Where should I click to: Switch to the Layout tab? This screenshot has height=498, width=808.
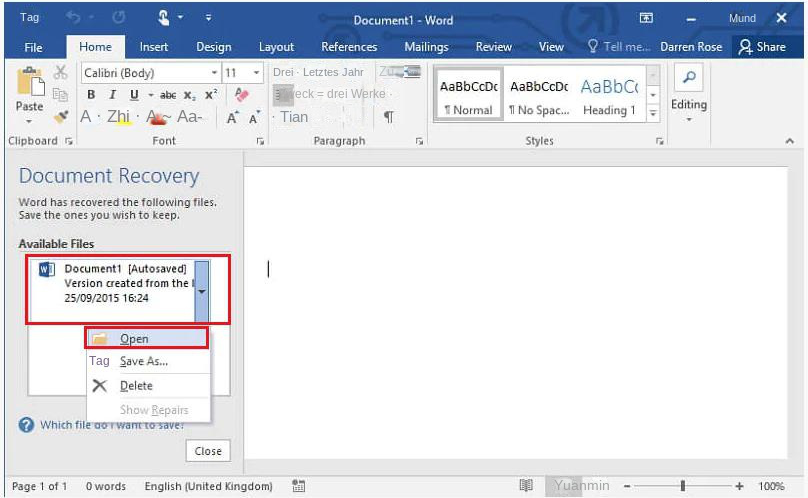276,47
